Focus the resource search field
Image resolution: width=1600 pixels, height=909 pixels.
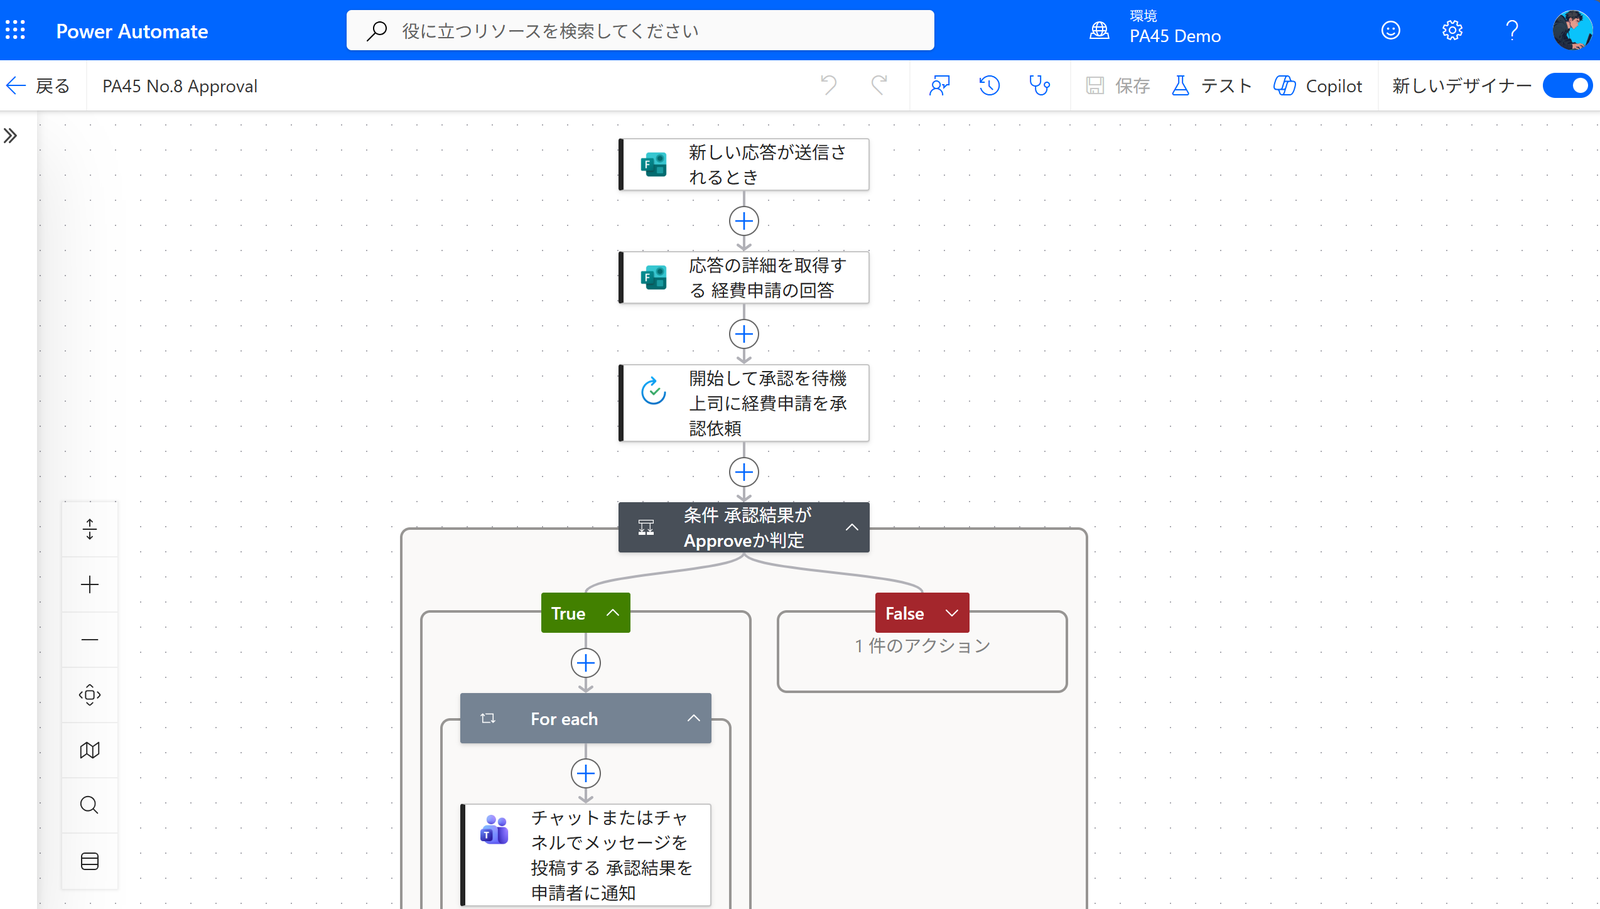[640, 30]
